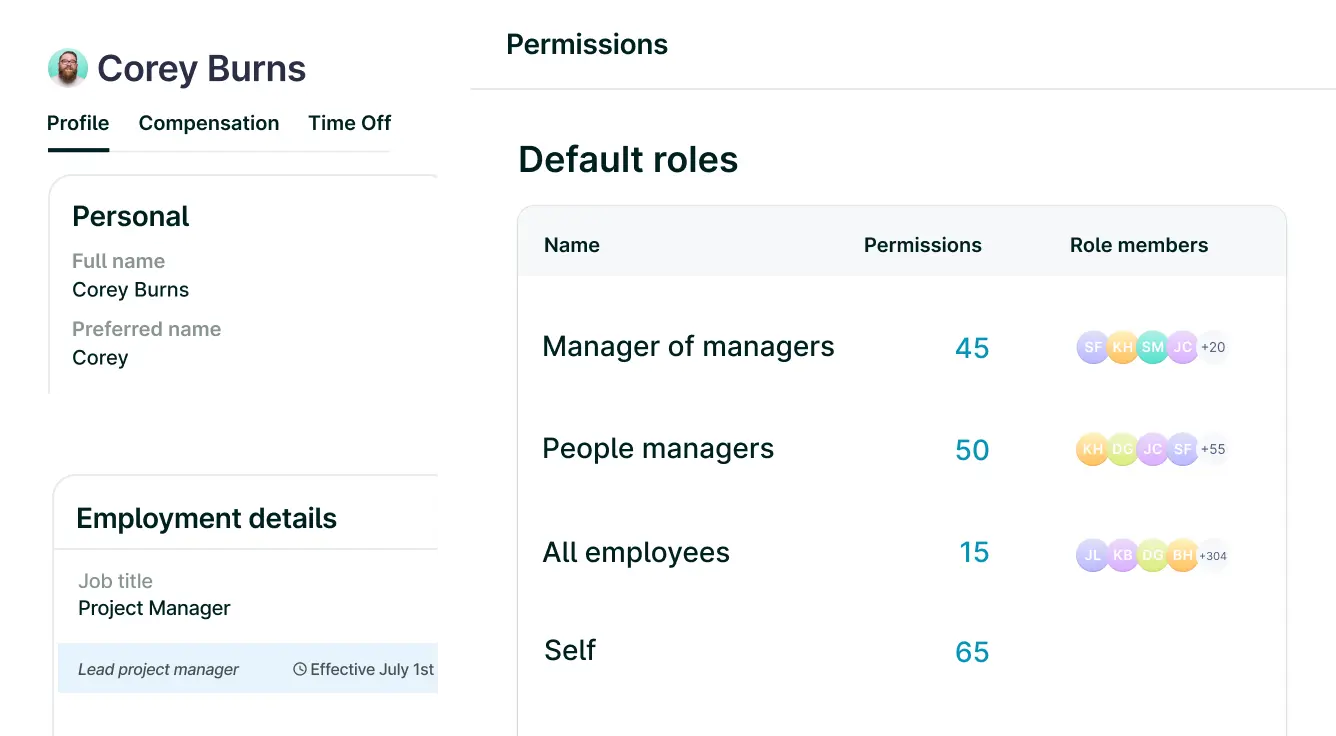Viewport: 1336px width, 736px height.
Task: Switch to the Profile tab
Action: pos(78,123)
